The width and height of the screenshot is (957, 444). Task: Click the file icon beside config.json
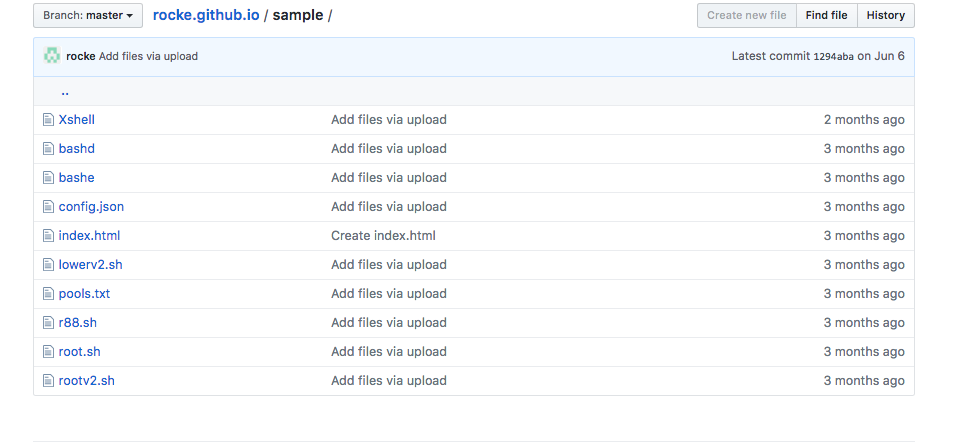tap(48, 207)
